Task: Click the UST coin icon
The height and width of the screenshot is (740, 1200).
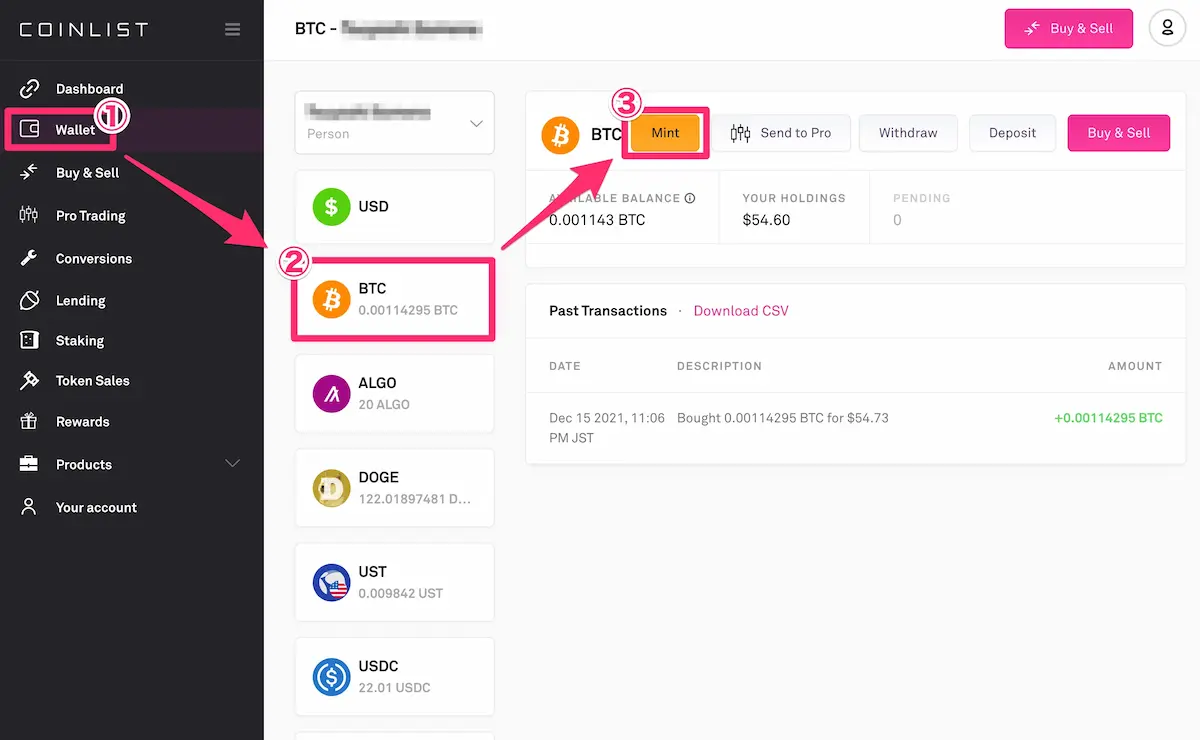Action: pos(331,582)
